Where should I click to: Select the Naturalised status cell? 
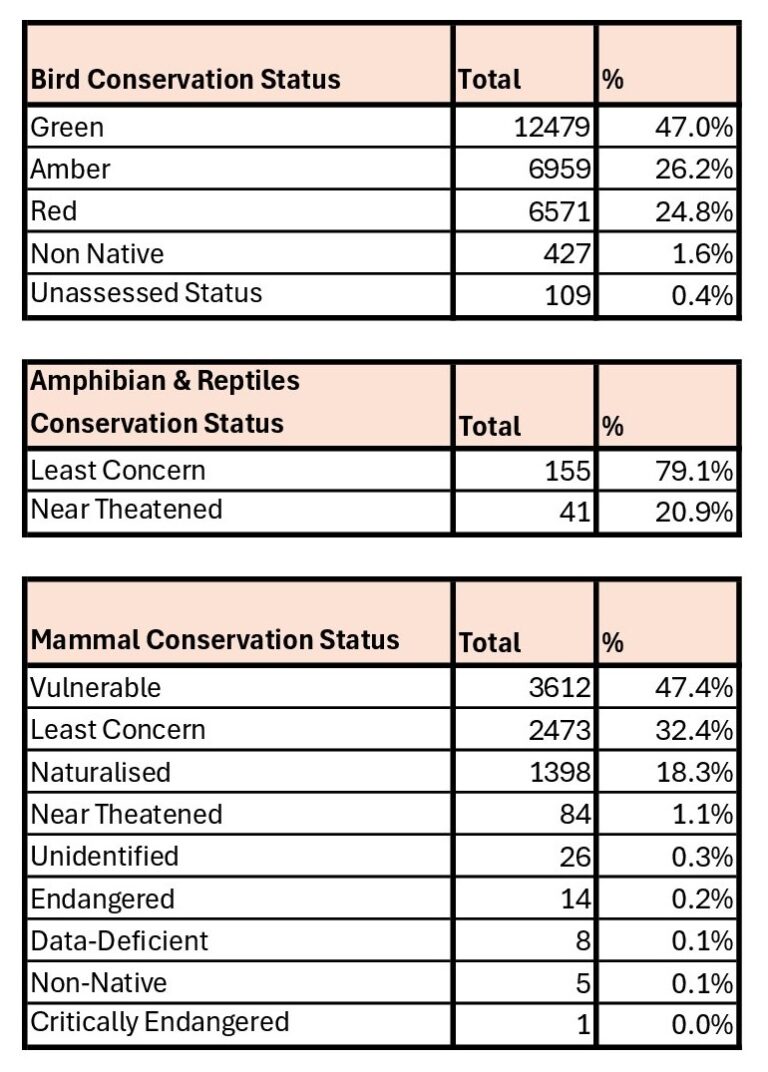pos(100,772)
